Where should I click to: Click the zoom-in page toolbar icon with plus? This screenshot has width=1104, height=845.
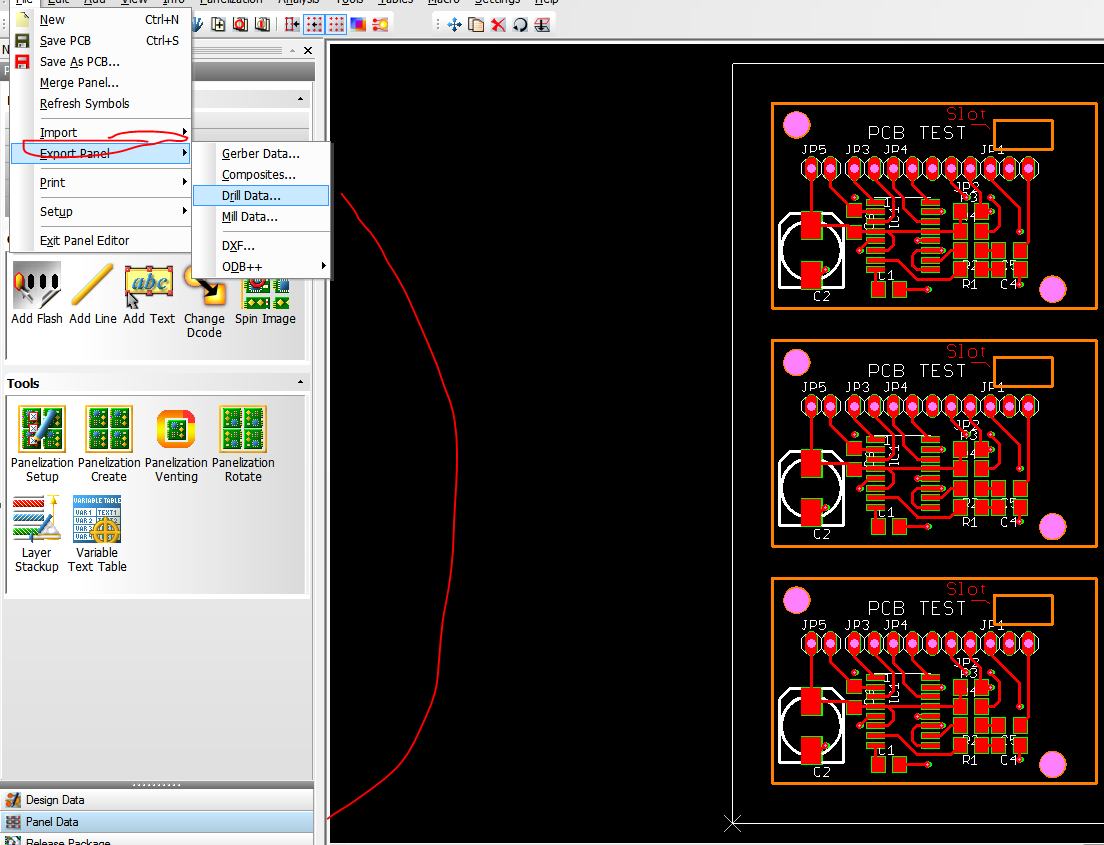point(218,25)
